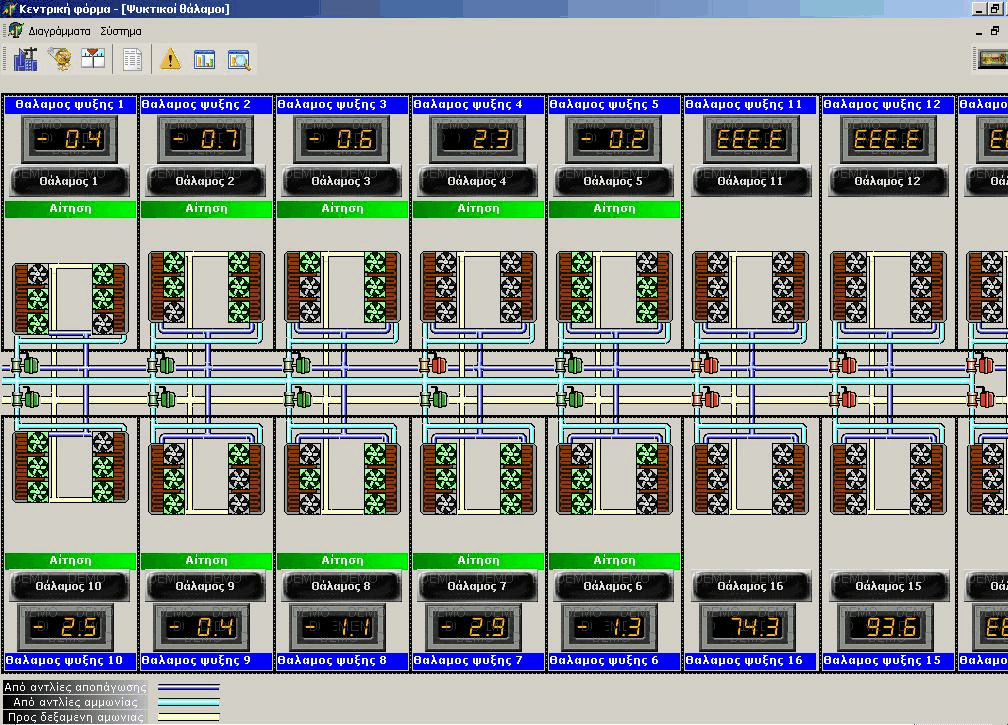Click the top-left fan of chamber 2
Screen dimensions: 1008x725
coord(174,264)
